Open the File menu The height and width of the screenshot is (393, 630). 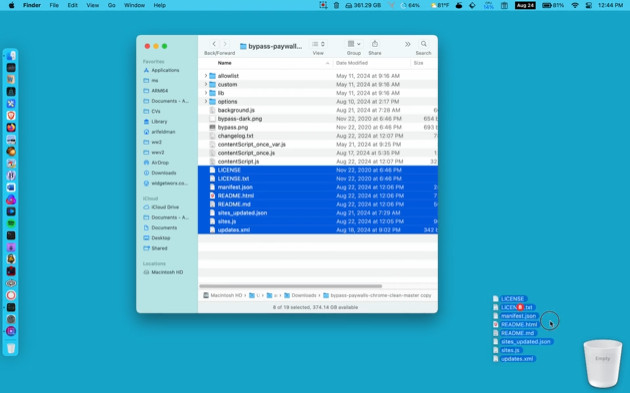[54, 5]
